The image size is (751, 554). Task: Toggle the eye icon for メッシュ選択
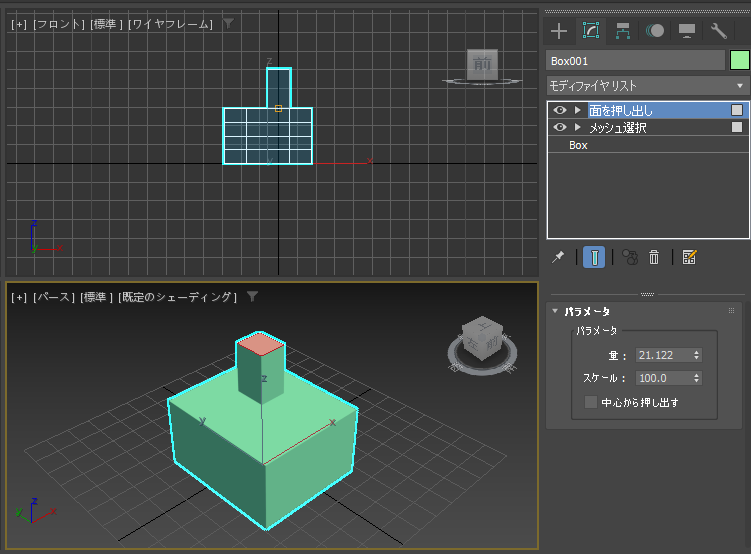(560, 128)
